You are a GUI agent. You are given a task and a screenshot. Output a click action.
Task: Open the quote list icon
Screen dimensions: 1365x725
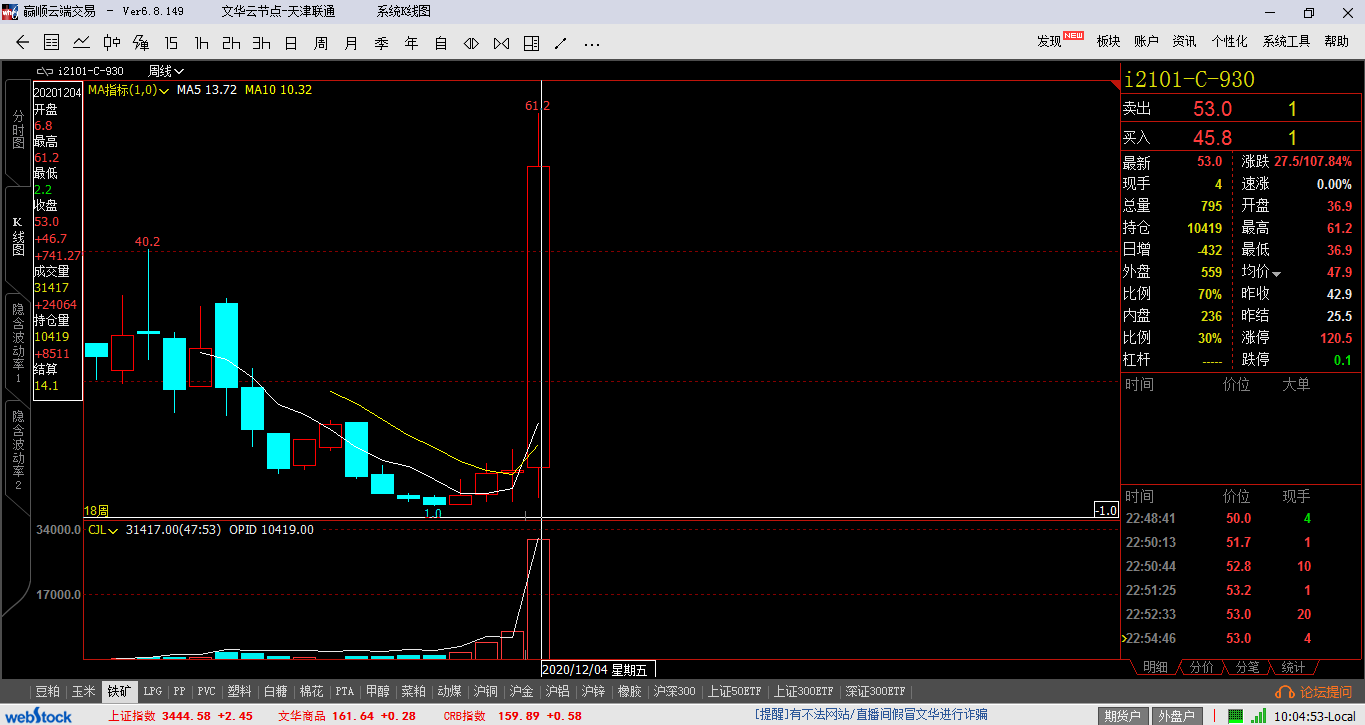coord(52,43)
